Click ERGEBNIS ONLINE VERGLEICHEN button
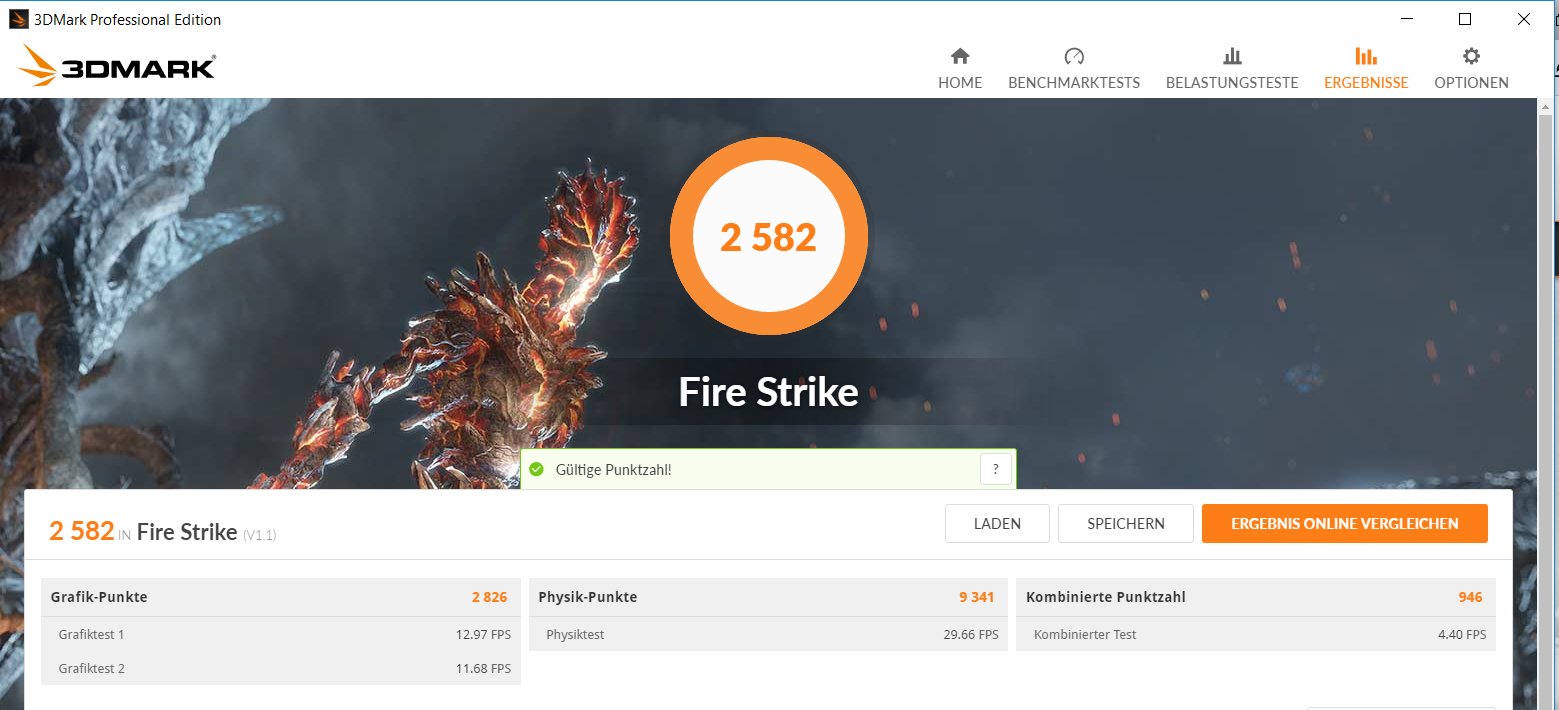Viewport: 1559px width, 710px height. click(x=1345, y=523)
